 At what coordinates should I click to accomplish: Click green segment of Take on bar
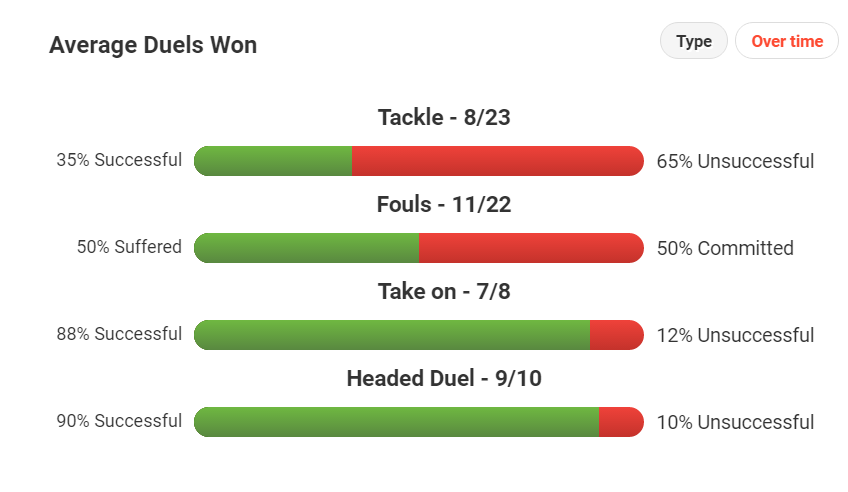(392, 335)
